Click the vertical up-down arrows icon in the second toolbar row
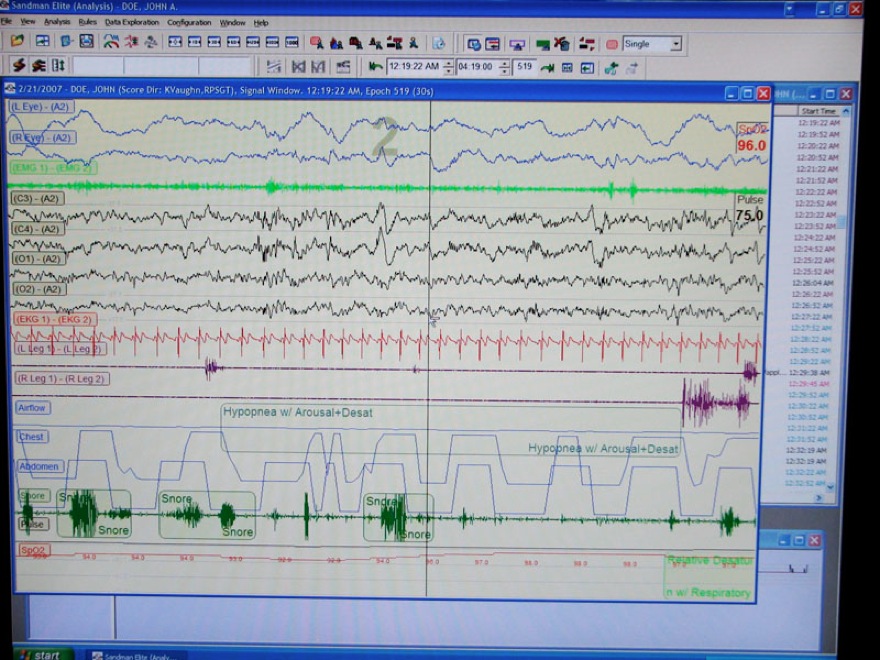 click(59, 66)
